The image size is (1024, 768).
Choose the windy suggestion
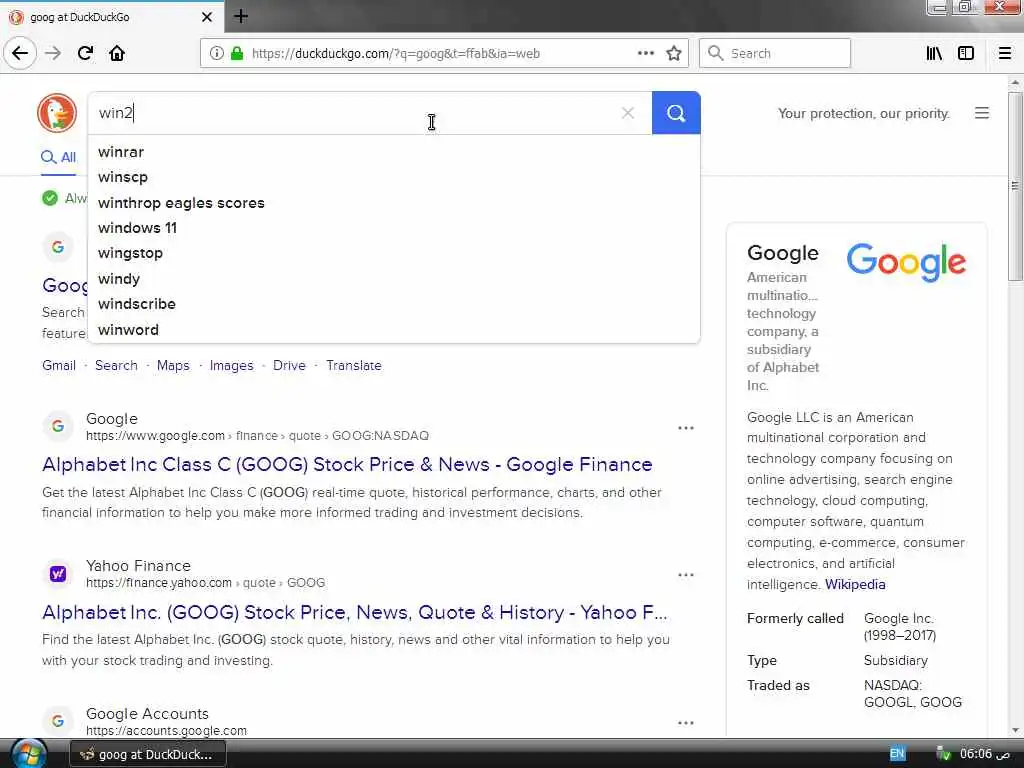coord(394,279)
